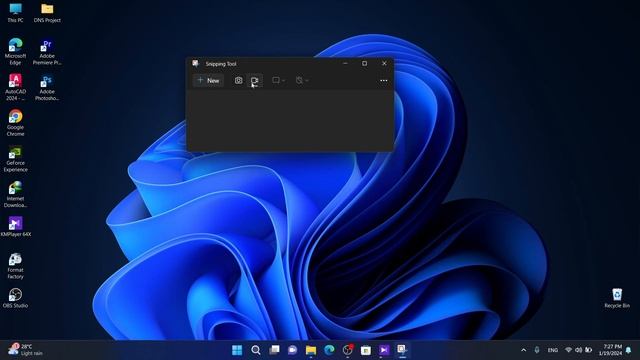This screenshot has width=640, height=360.
Task: Open KMPlayer from taskbar
Action: tap(384, 350)
